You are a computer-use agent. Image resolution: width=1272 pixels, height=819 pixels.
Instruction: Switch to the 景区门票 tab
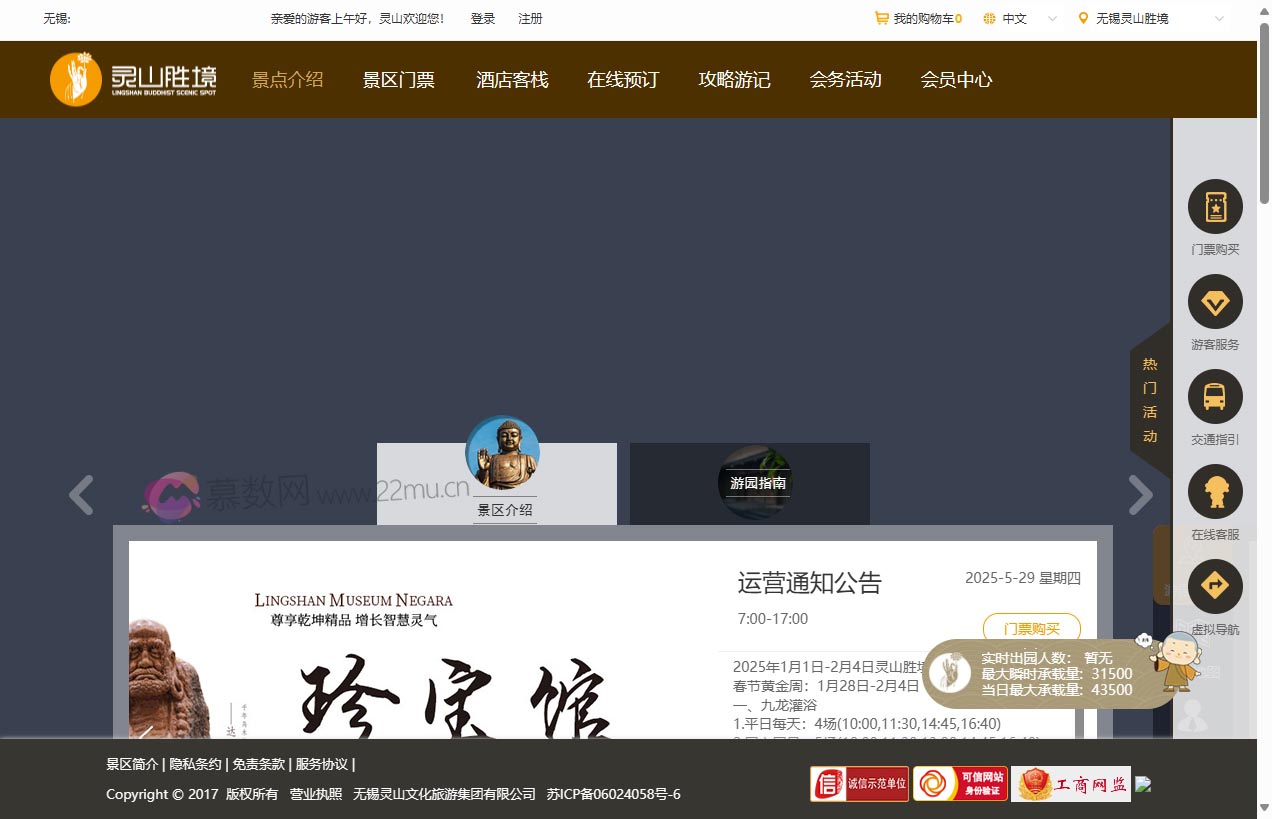[x=398, y=80]
